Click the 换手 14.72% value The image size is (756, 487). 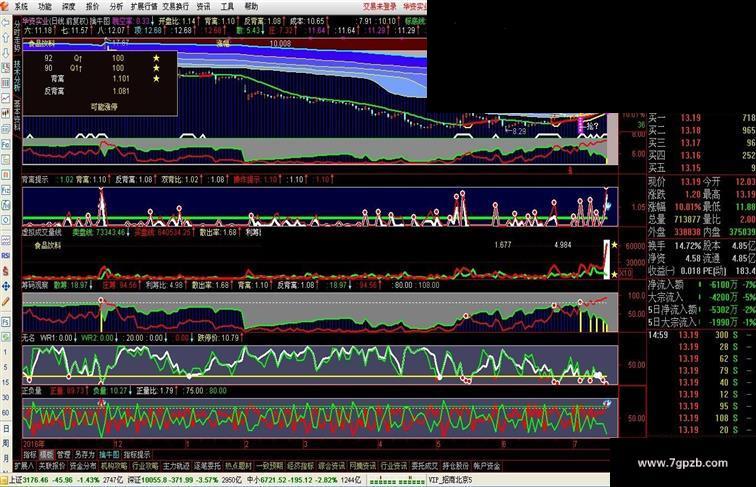(688, 245)
